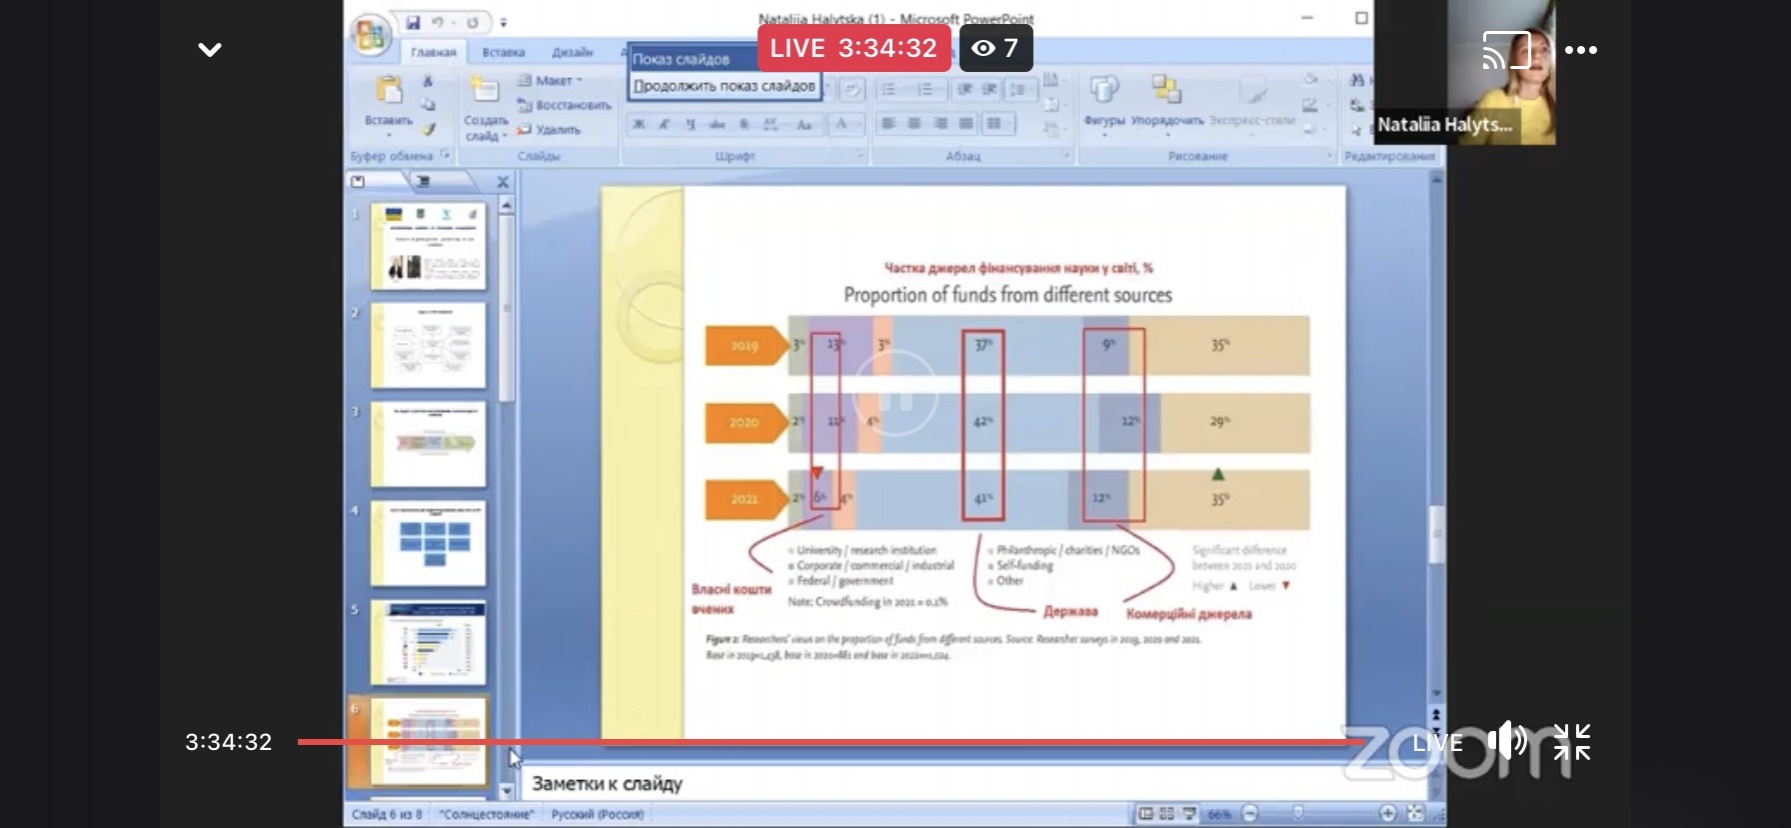Select slide 4 thumbnail in the panel
This screenshot has width=1791, height=828.
[x=428, y=543]
